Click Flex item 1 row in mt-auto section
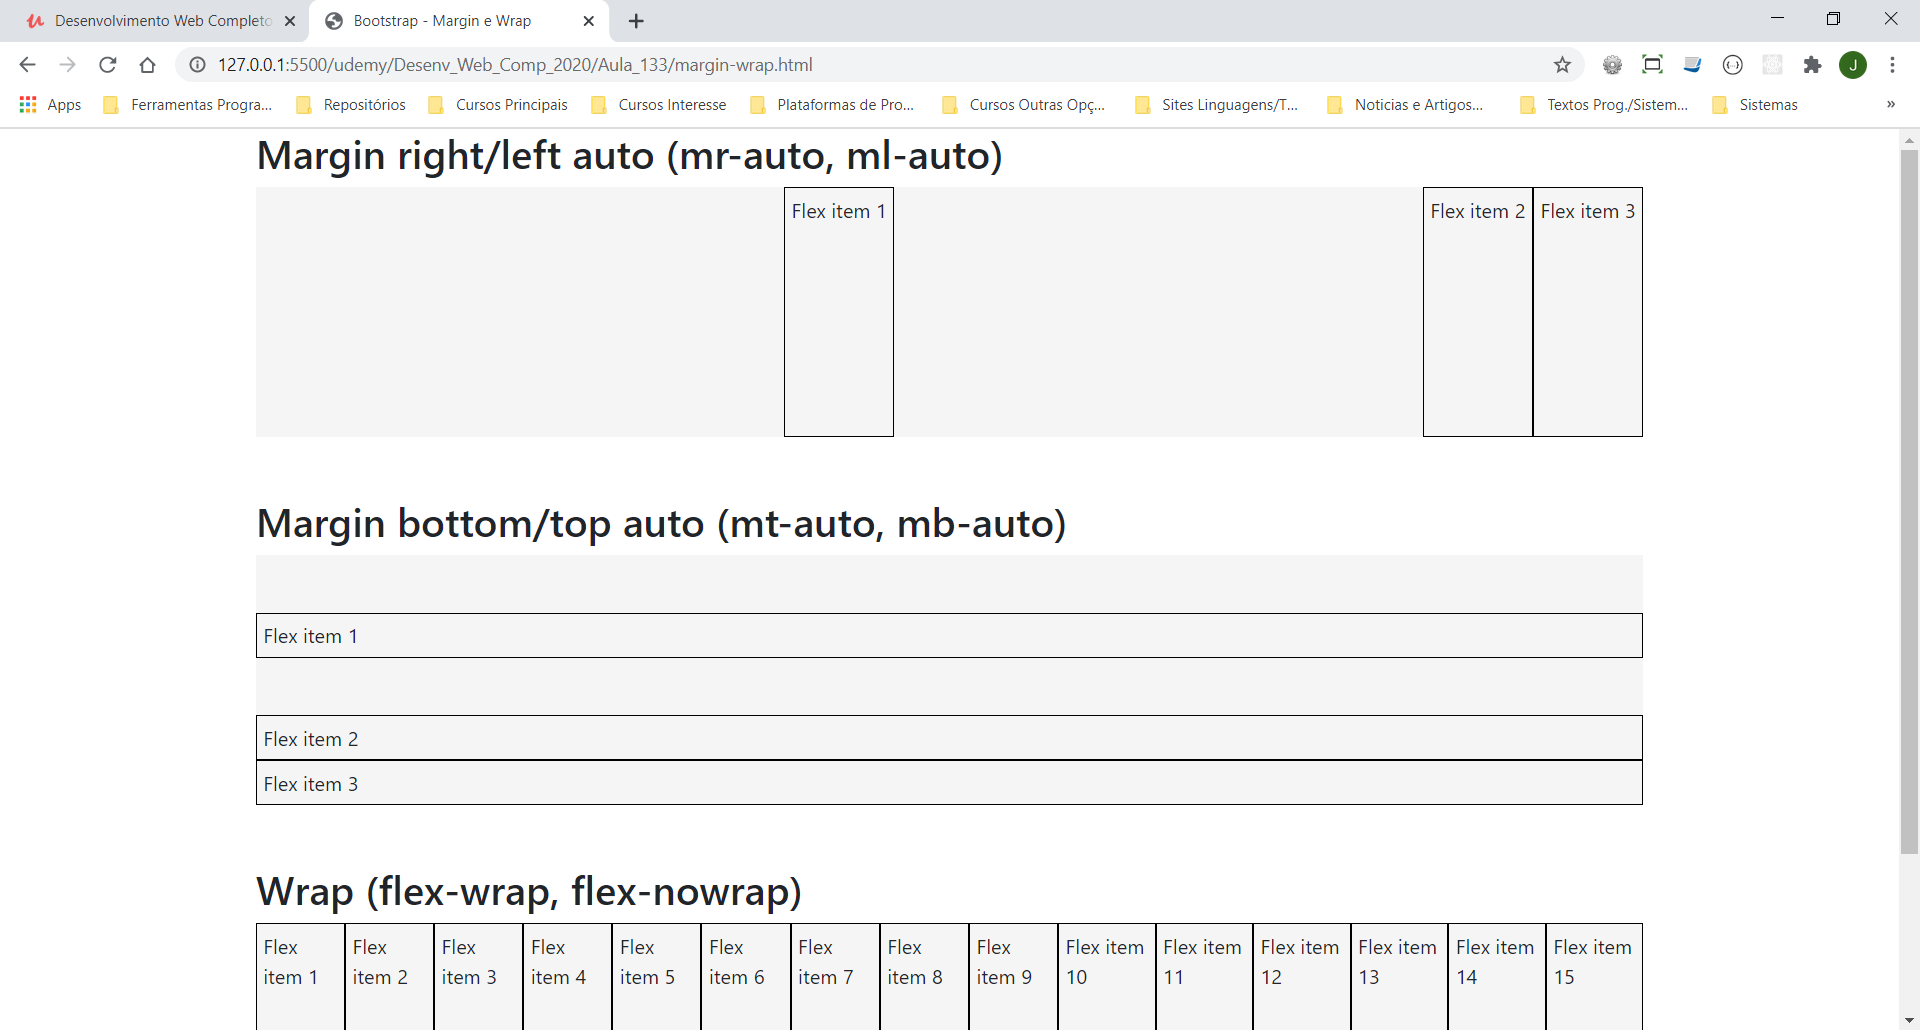Screen dimensions: 1920x1030 [x=949, y=636]
